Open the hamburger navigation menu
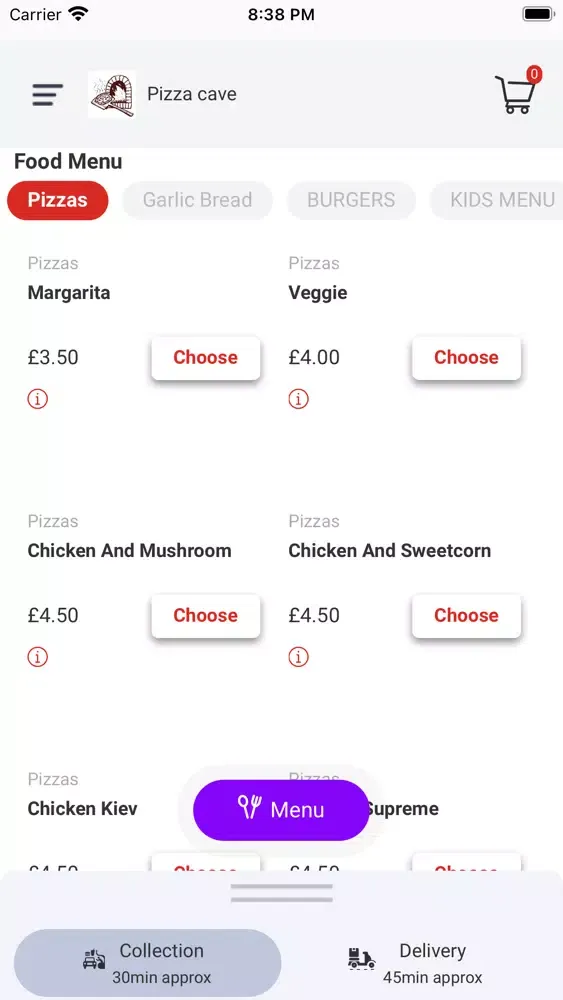This screenshot has height=1000, width=563. [48, 94]
